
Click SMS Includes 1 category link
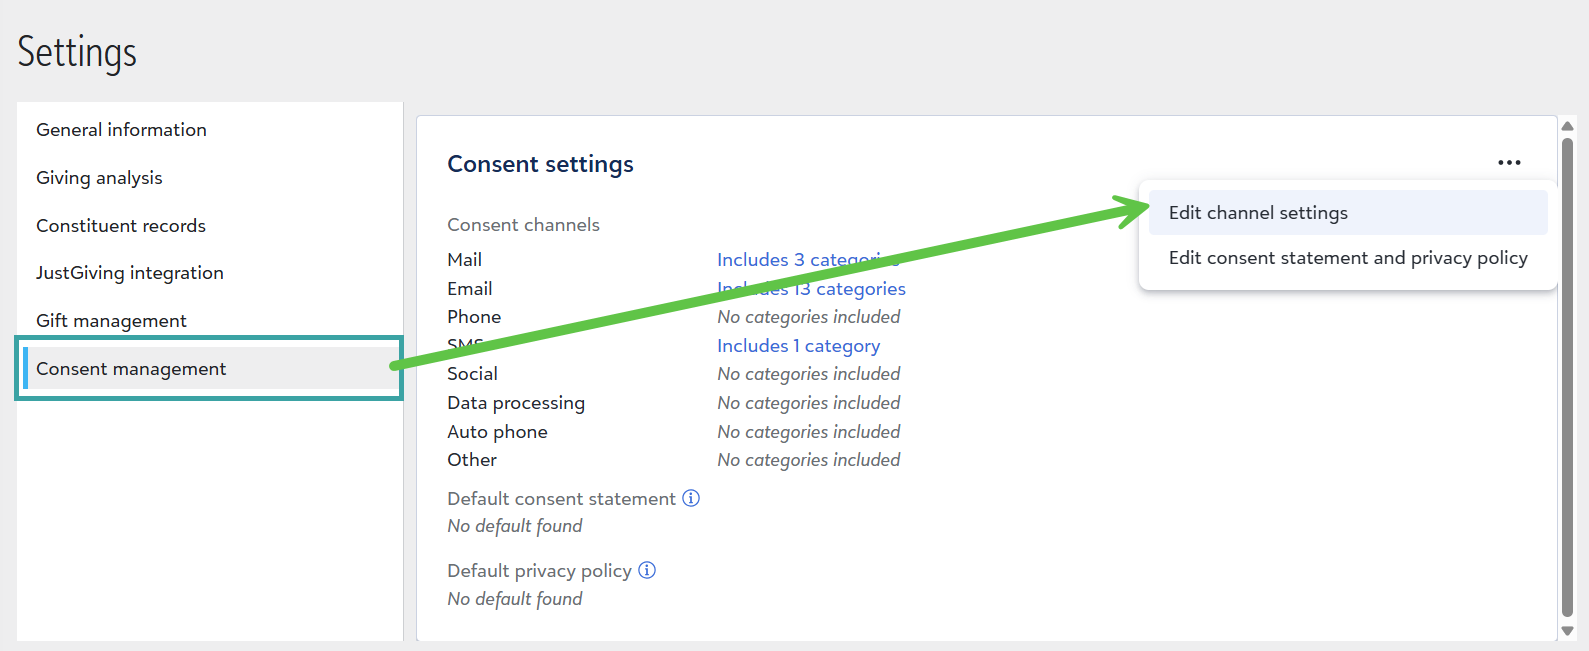(798, 346)
